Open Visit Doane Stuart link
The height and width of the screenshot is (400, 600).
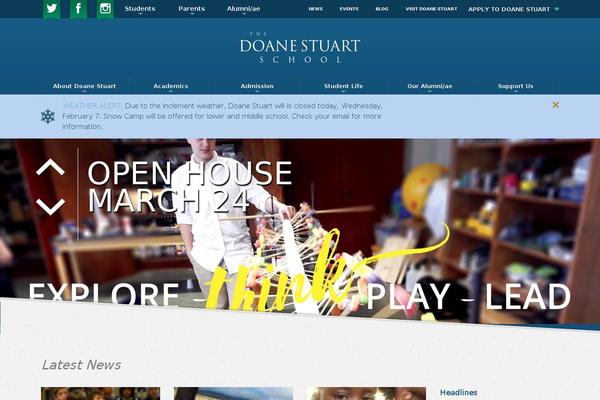click(431, 9)
